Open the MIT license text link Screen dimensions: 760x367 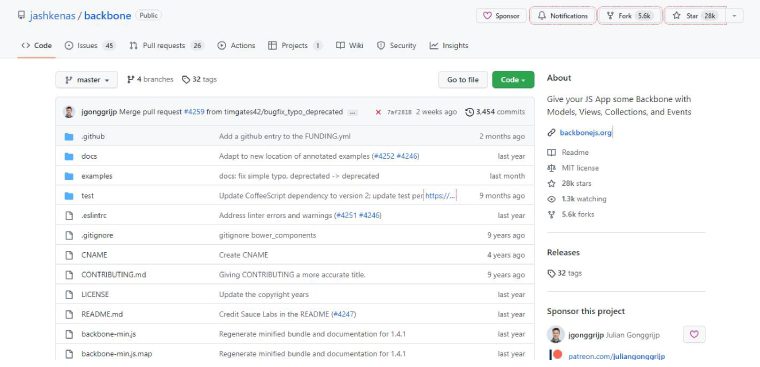tap(580, 168)
